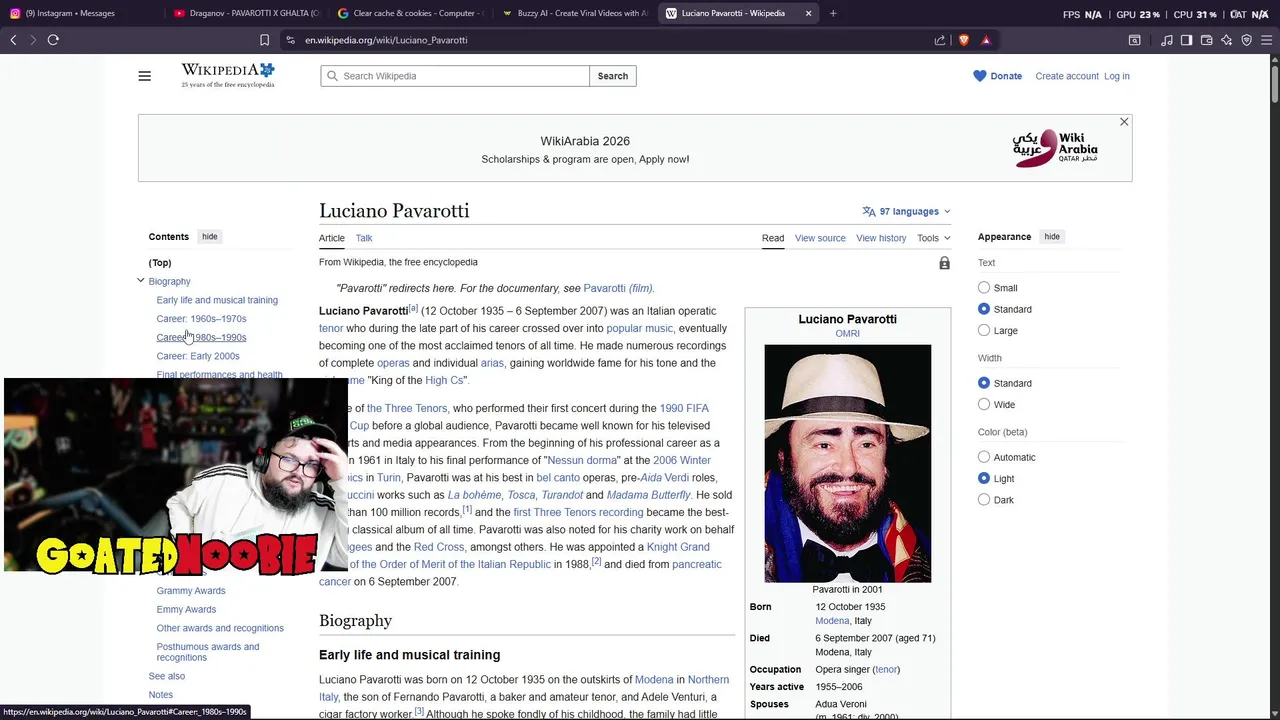Open Brave Shields lion icon
This screenshot has width=1280, height=720.
point(964,40)
